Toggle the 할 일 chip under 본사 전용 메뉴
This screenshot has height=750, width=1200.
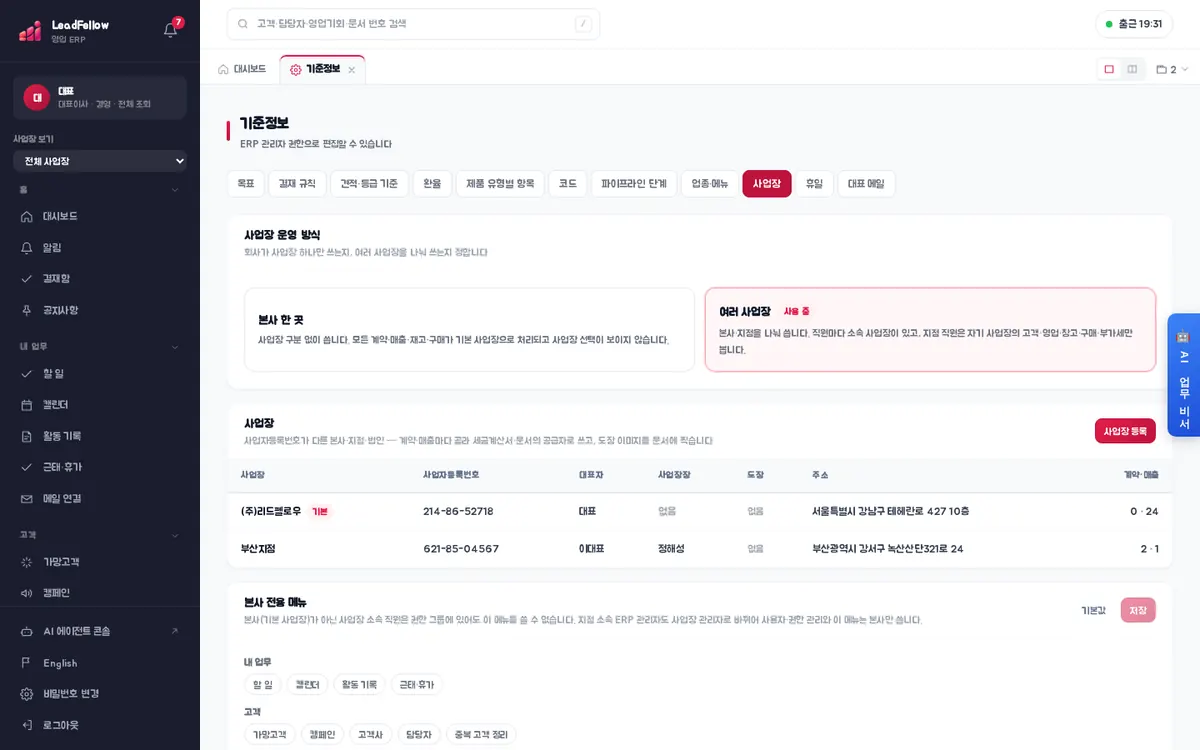(262, 685)
